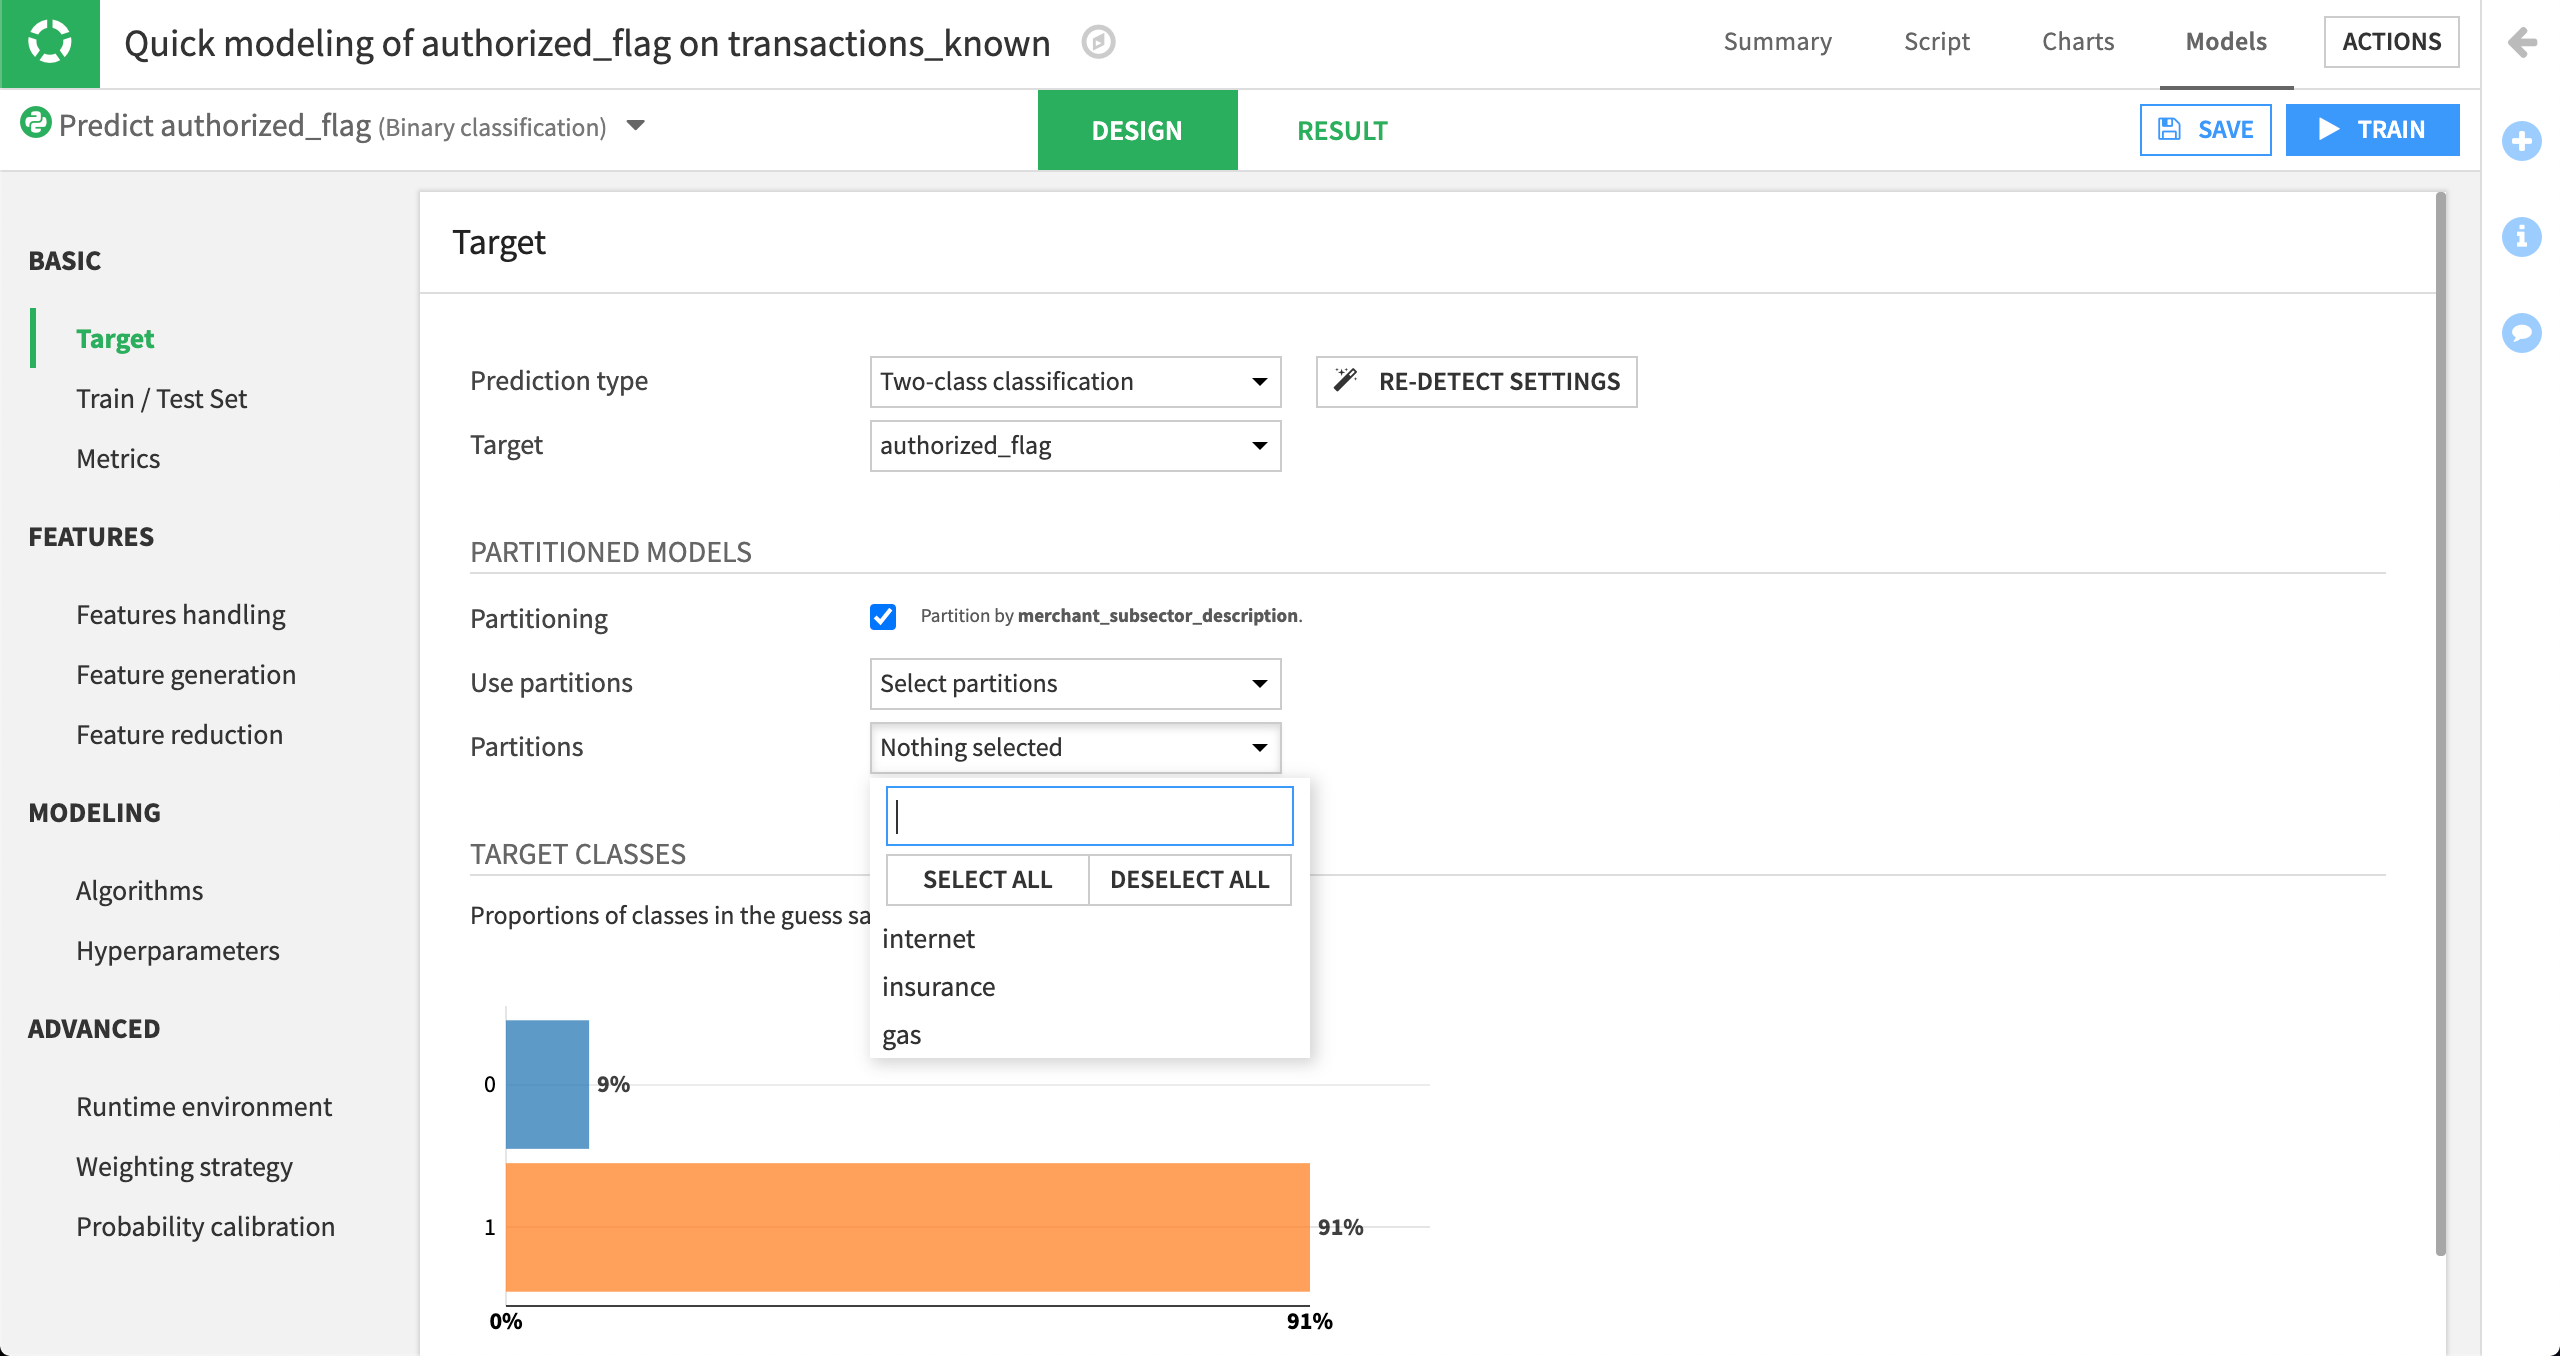Open the Charts tab
The width and height of the screenshot is (2560, 1356).
click(2077, 42)
